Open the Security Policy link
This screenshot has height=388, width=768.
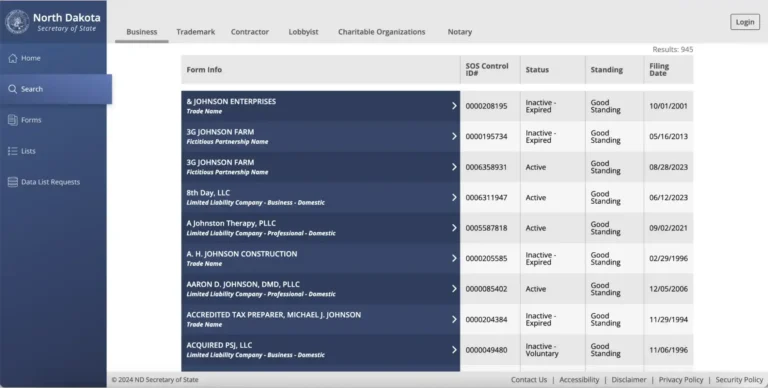739,380
